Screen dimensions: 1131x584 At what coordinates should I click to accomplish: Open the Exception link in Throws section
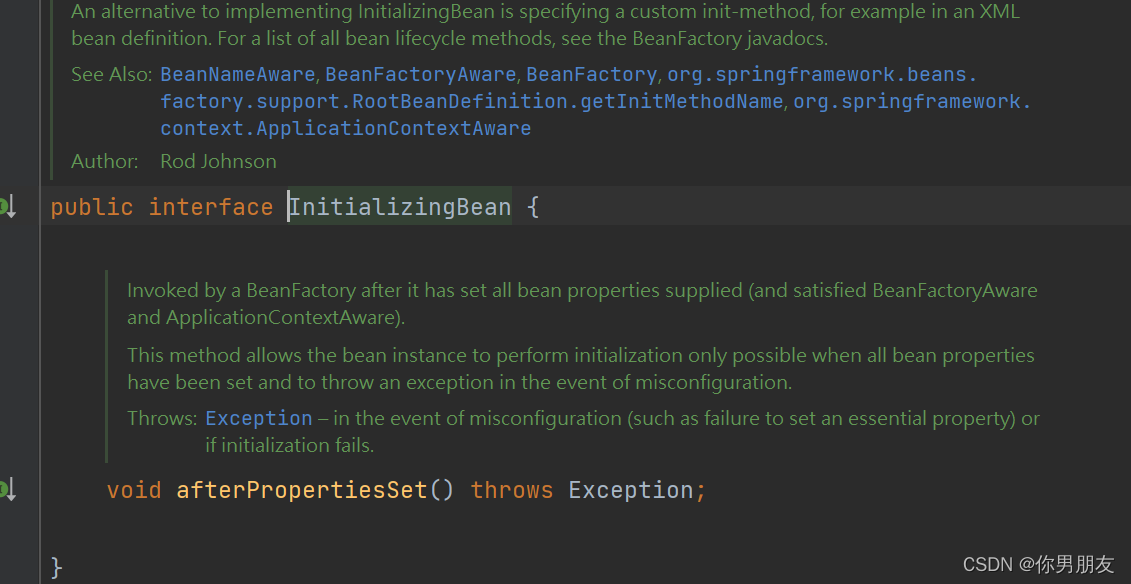click(x=259, y=418)
